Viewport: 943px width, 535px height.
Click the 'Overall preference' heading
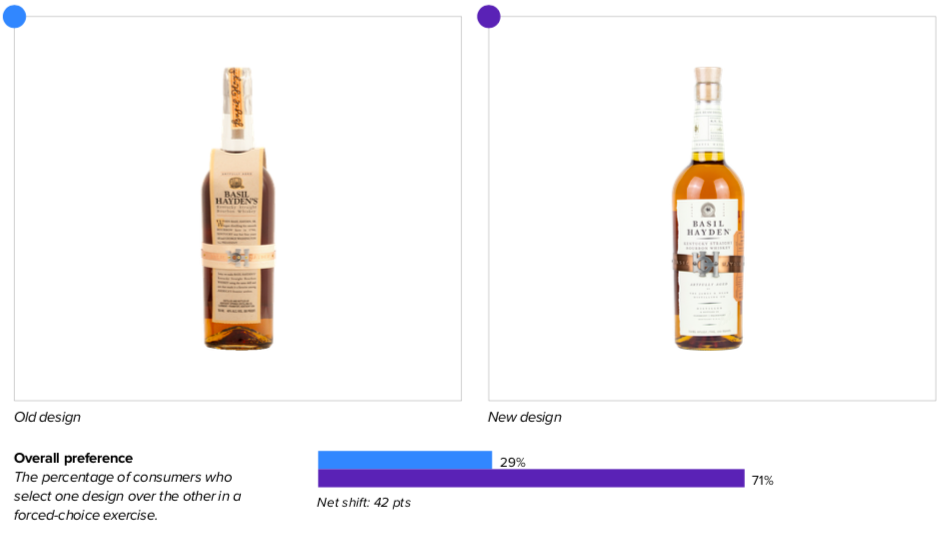point(73,458)
